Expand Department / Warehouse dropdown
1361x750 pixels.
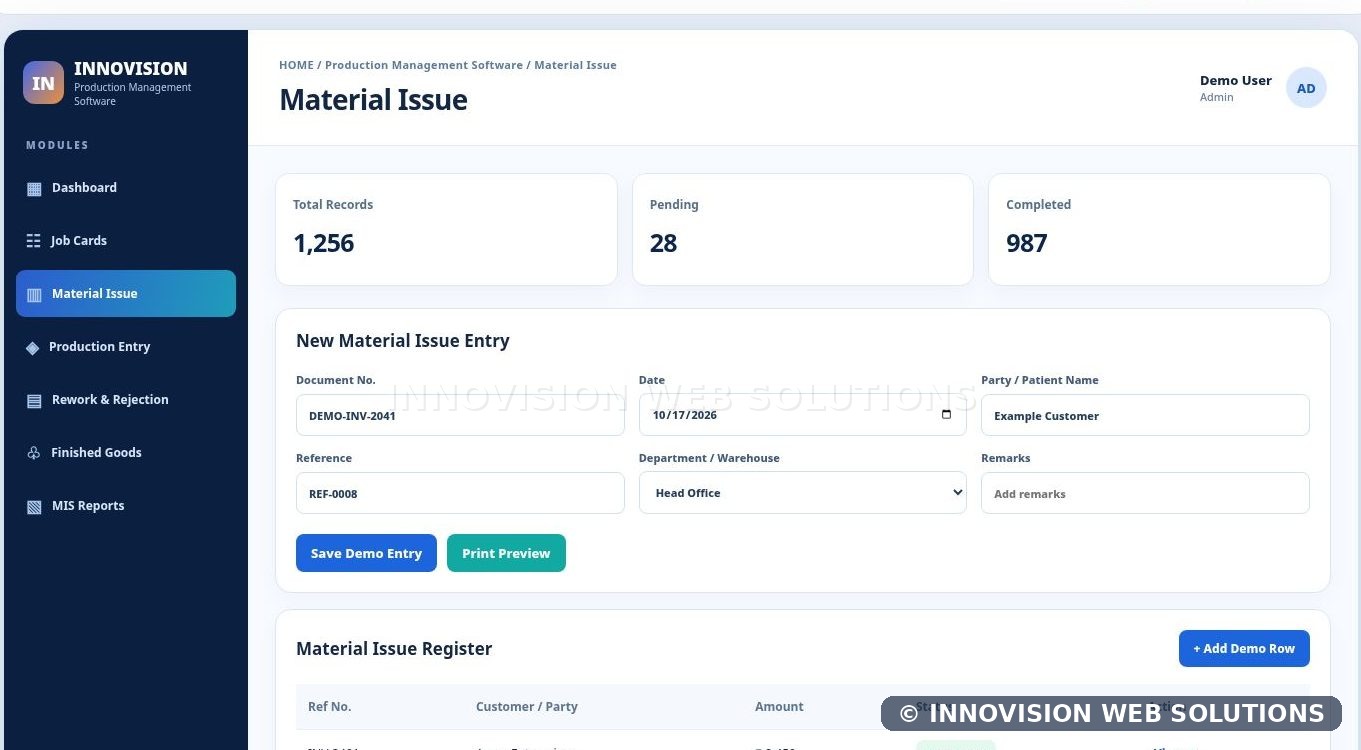803,493
